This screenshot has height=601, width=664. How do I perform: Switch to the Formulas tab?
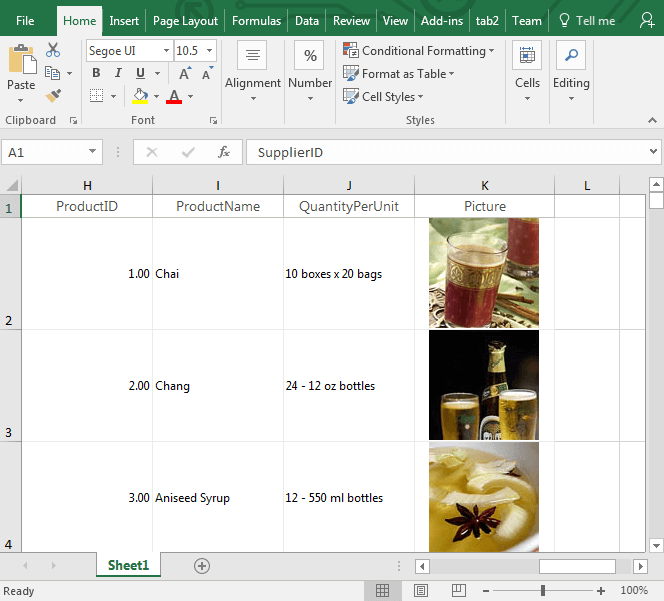pyautogui.click(x=256, y=21)
